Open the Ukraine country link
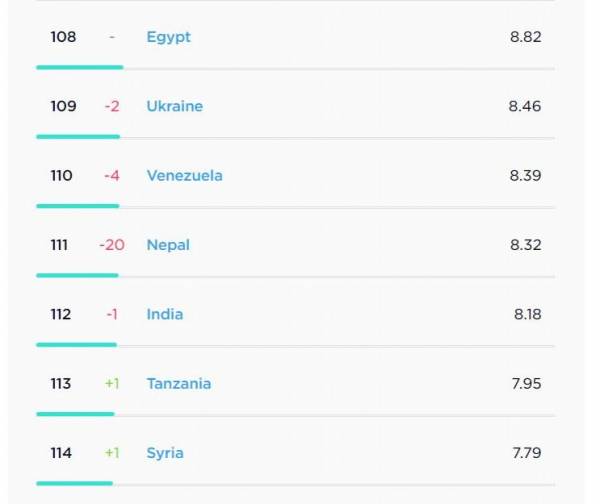Screen dimensions: 600x504 point(174,106)
